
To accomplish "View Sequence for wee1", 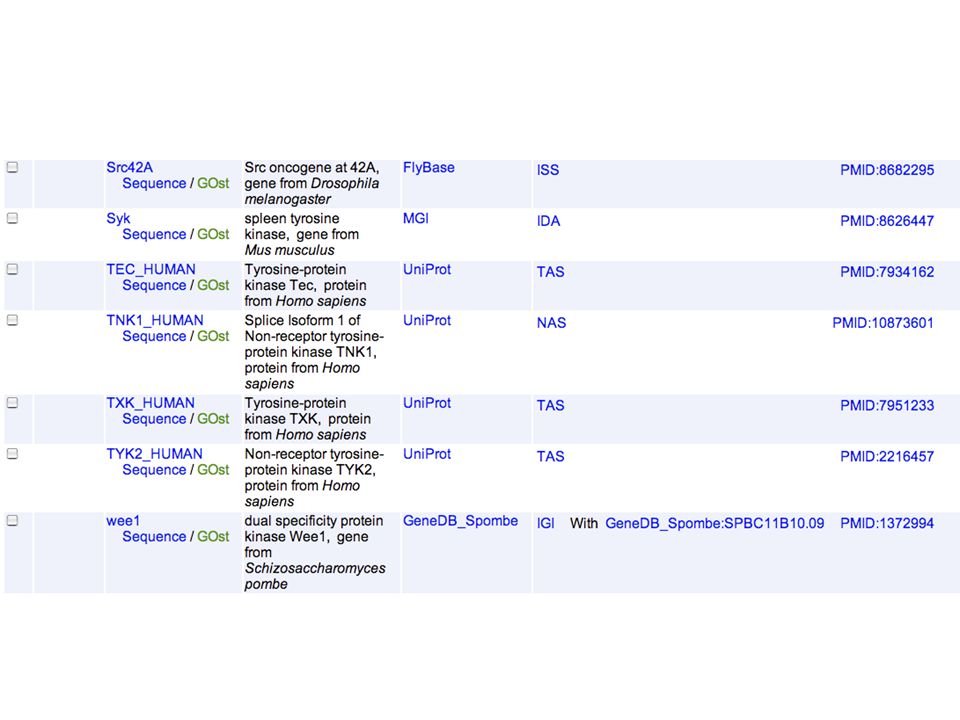I will click(154, 536).
